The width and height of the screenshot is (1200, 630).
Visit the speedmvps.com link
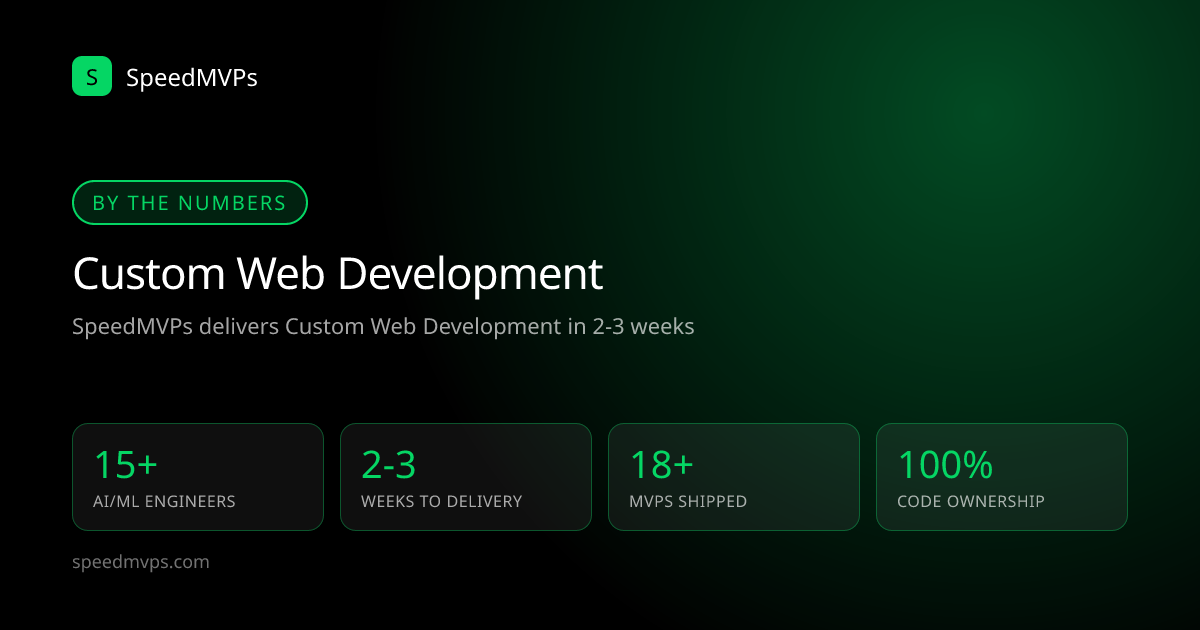[x=141, y=562]
